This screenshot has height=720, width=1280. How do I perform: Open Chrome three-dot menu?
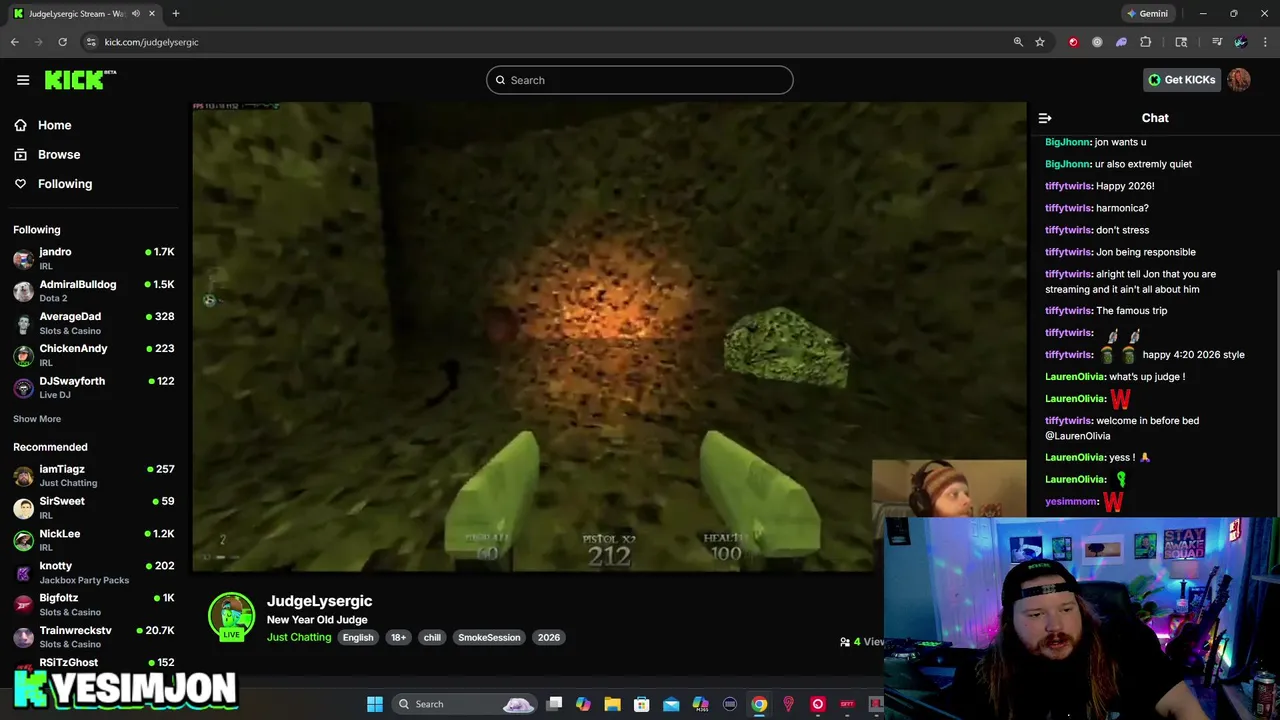(1266, 42)
